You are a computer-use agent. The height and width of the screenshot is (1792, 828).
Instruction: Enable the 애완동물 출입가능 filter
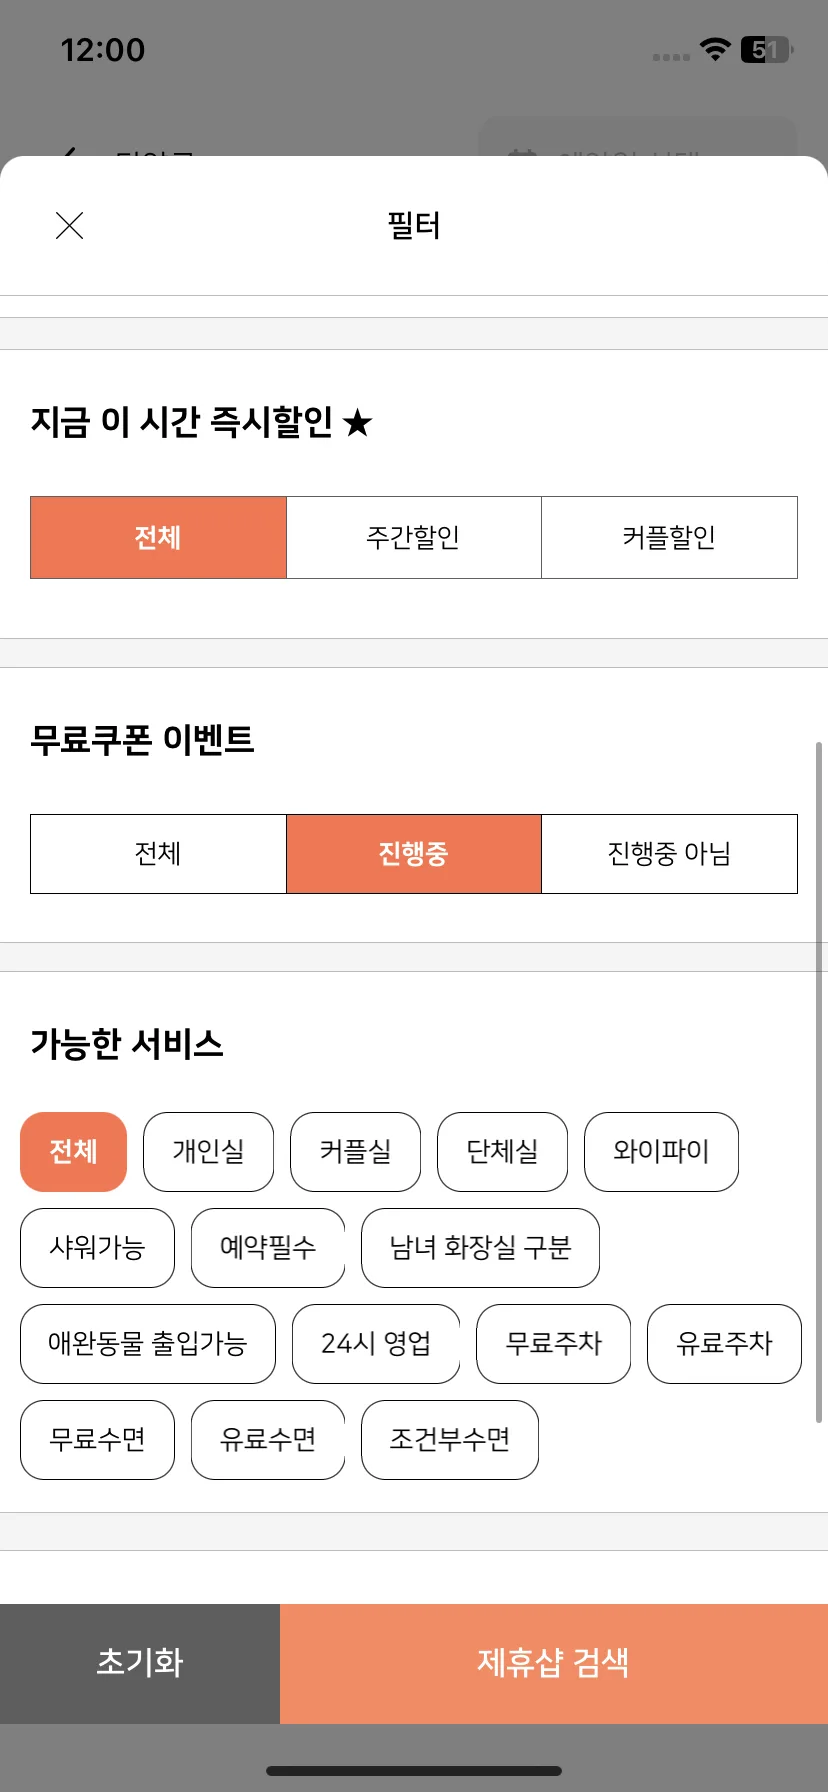coord(148,1344)
